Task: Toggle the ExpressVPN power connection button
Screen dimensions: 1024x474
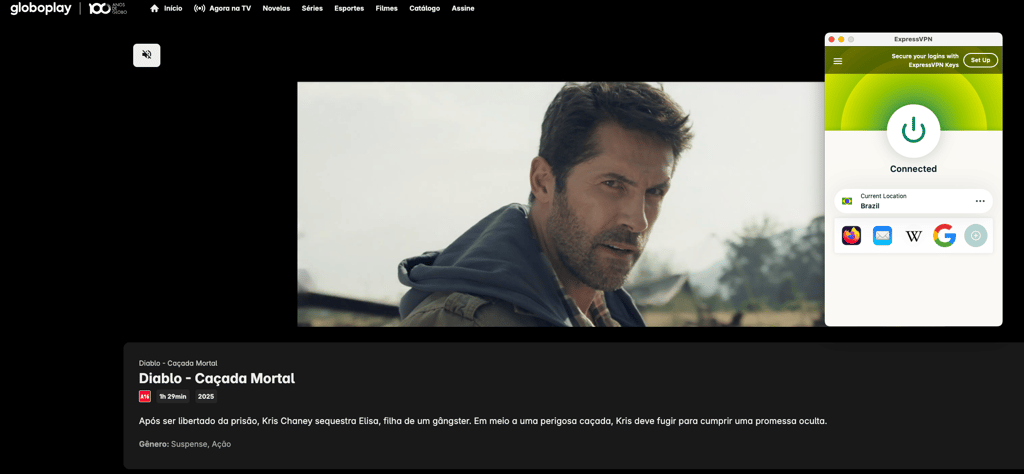Action: [913, 131]
